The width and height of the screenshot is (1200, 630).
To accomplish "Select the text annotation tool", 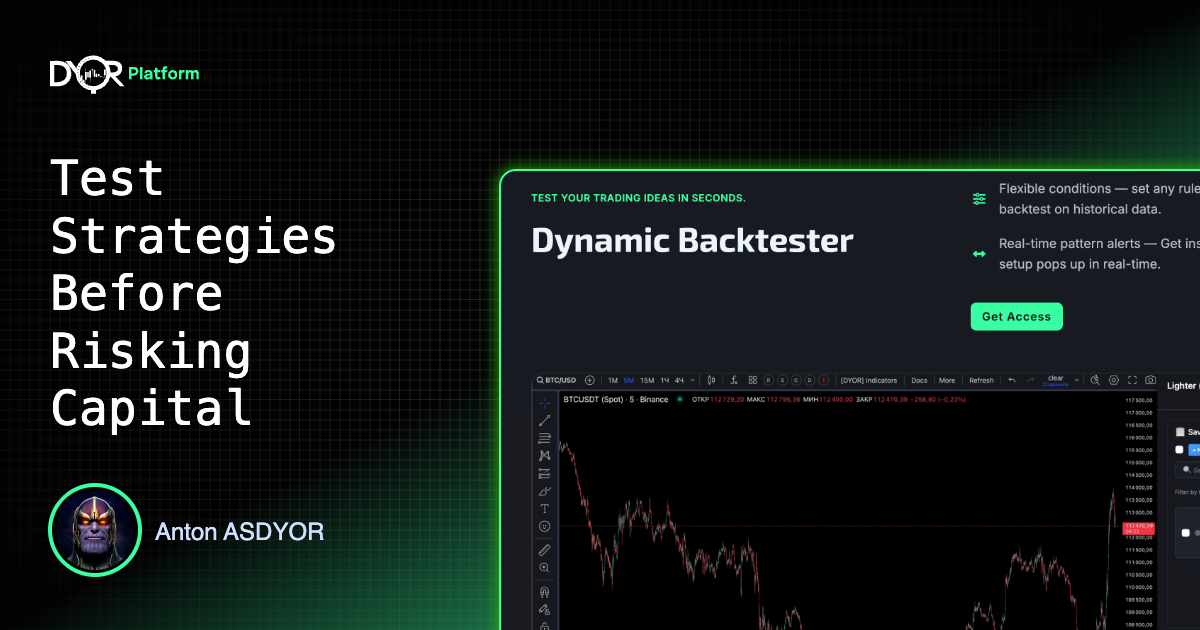I will click(x=545, y=508).
